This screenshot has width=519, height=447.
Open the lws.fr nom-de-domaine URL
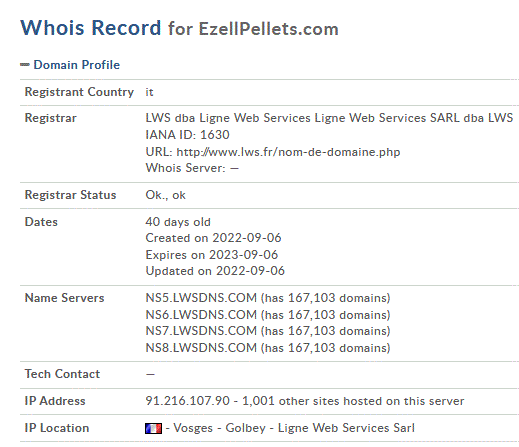click(x=288, y=152)
